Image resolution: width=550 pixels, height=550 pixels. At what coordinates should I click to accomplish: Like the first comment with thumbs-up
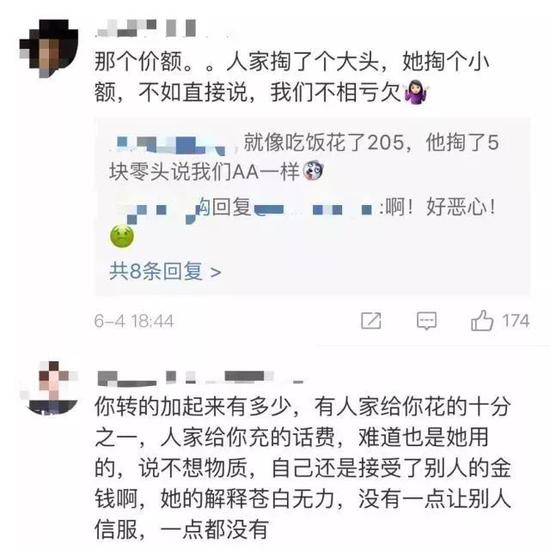482,320
